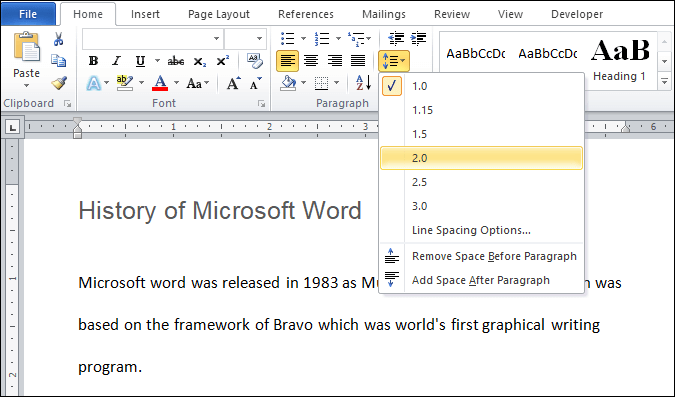
Task: Switch to the Review tab
Action: click(x=452, y=14)
